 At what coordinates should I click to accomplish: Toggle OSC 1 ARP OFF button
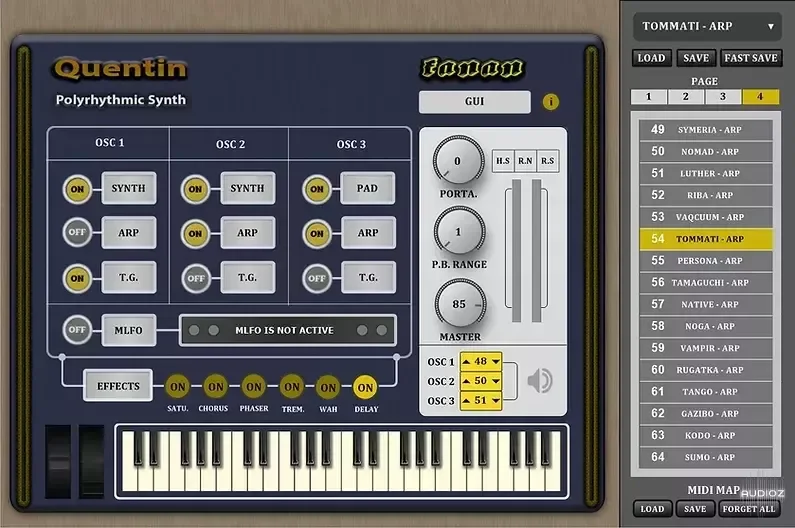pos(77,232)
